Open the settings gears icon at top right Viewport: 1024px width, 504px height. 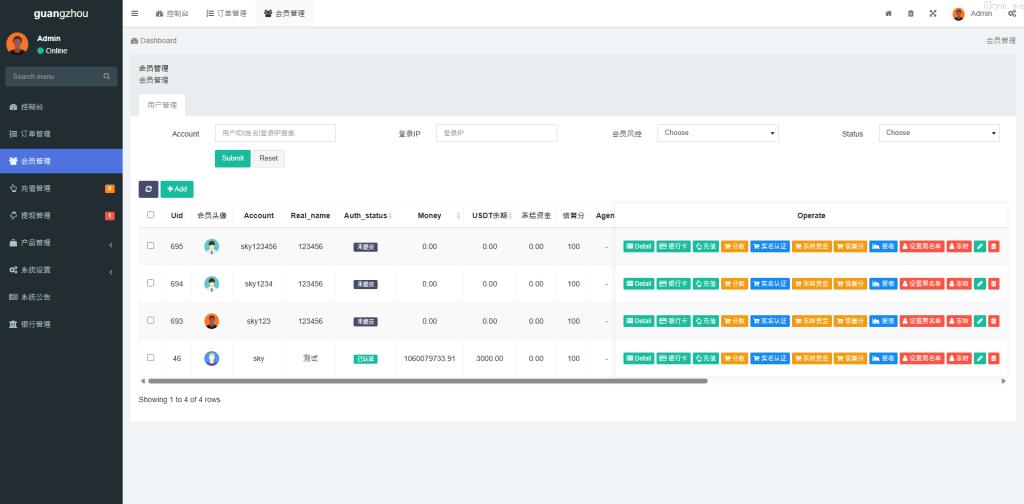(1012, 13)
